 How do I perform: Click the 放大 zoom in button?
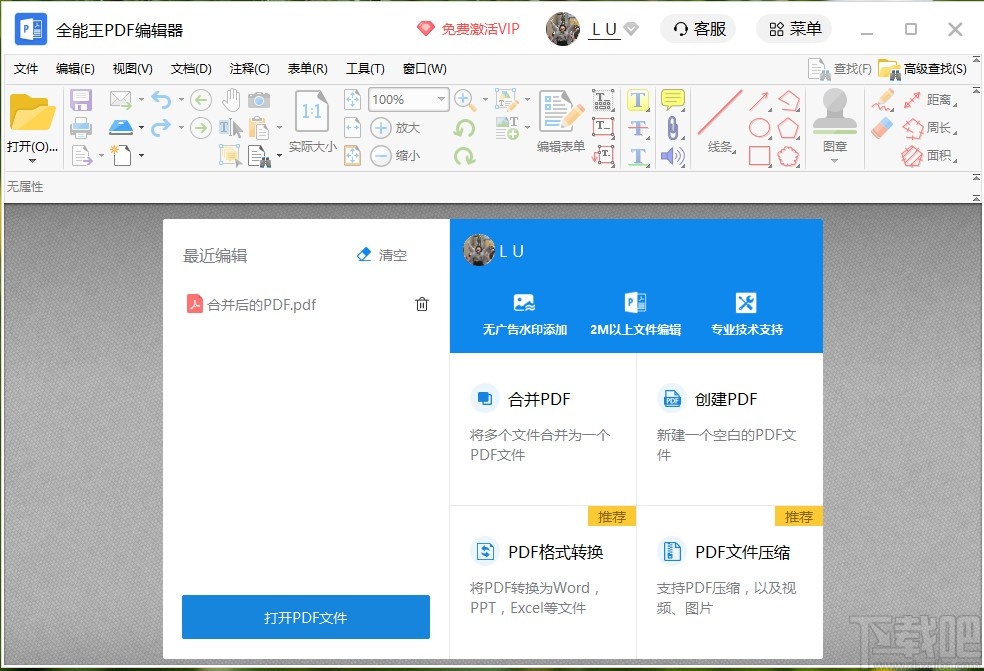point(396,128)
